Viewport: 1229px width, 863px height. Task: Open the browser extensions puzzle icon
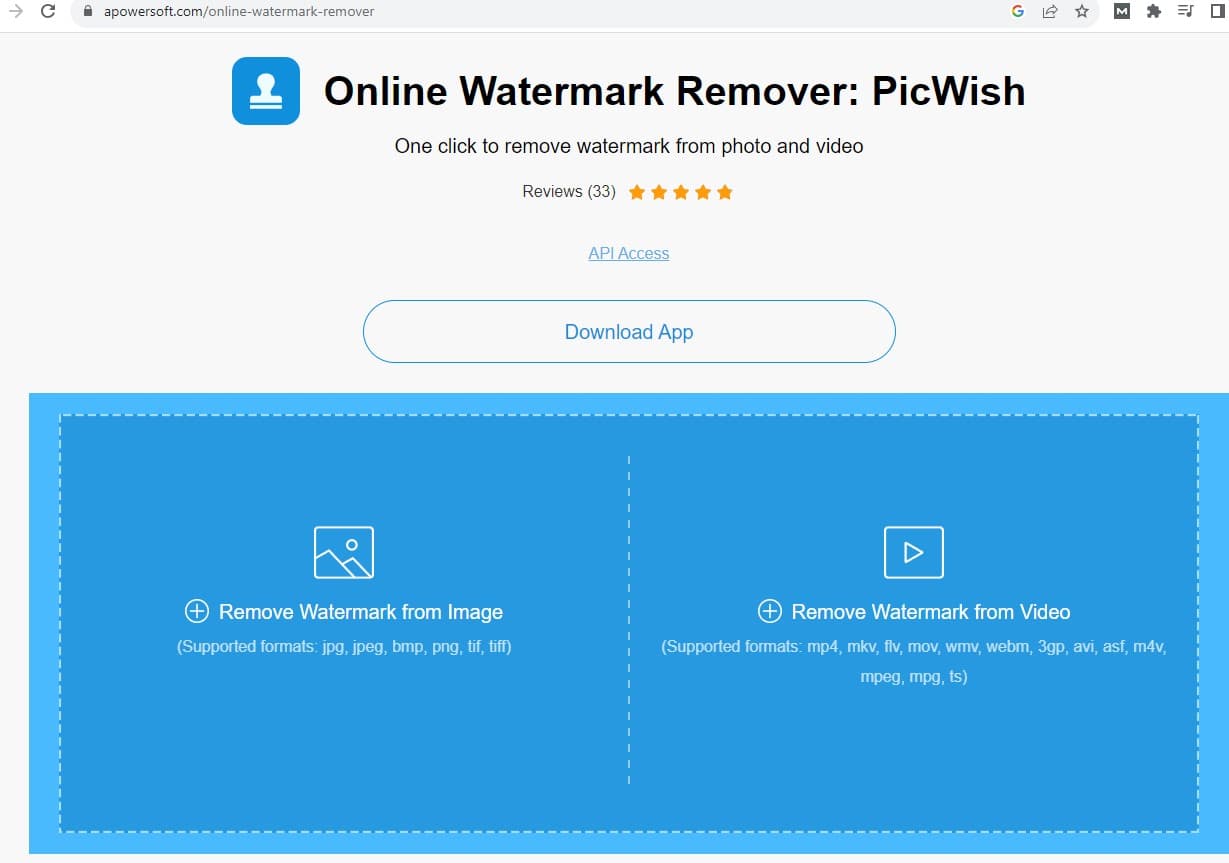coord(1154,12)
